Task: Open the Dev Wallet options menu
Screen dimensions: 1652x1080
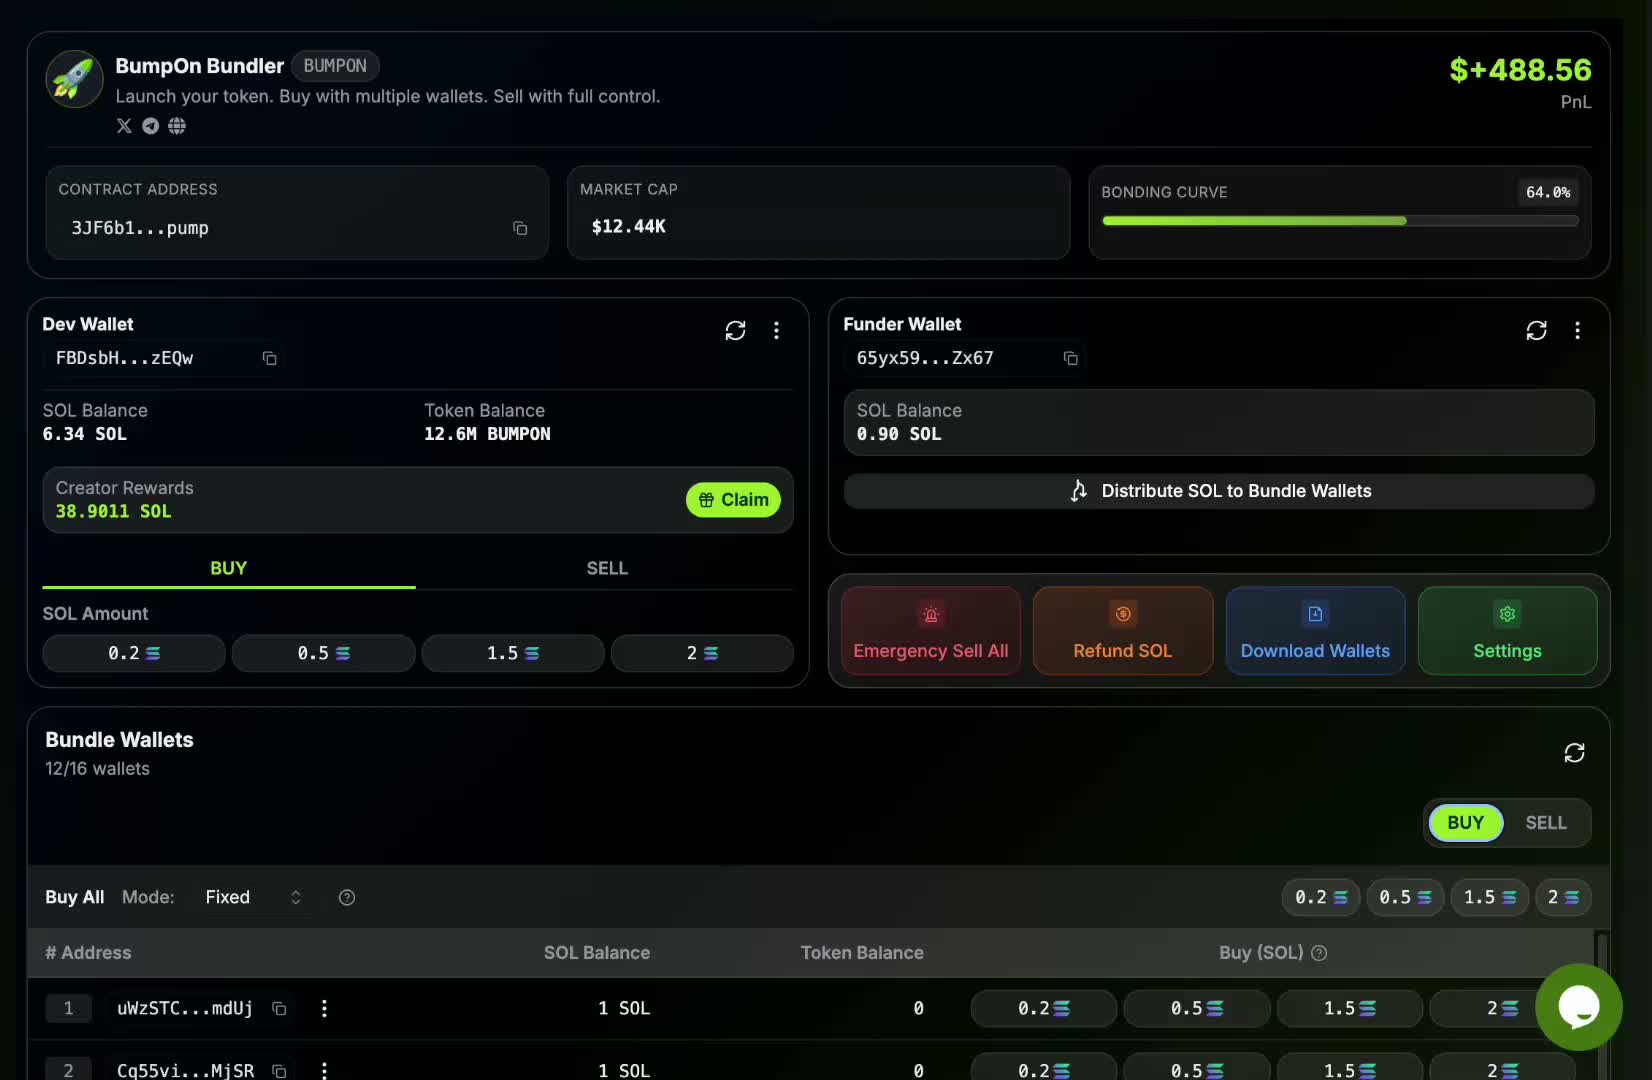Action: click(777, 330)
